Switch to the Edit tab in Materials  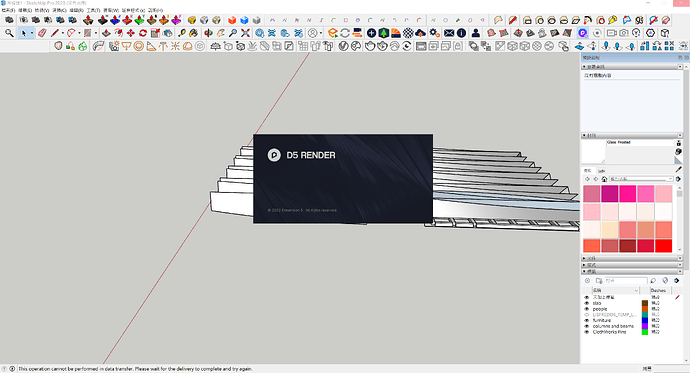pos(602,171)
